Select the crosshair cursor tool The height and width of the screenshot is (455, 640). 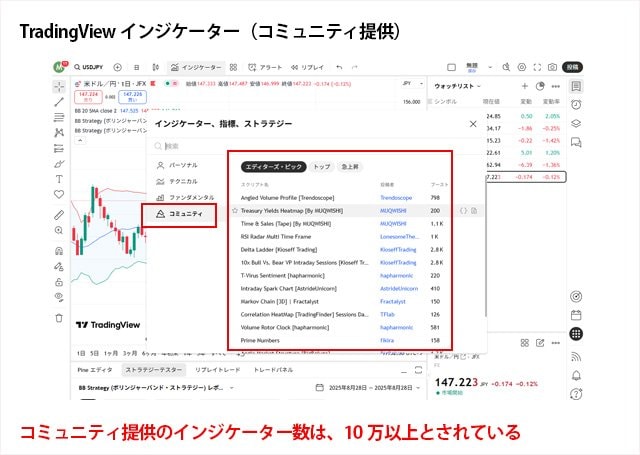pos(59,86)
